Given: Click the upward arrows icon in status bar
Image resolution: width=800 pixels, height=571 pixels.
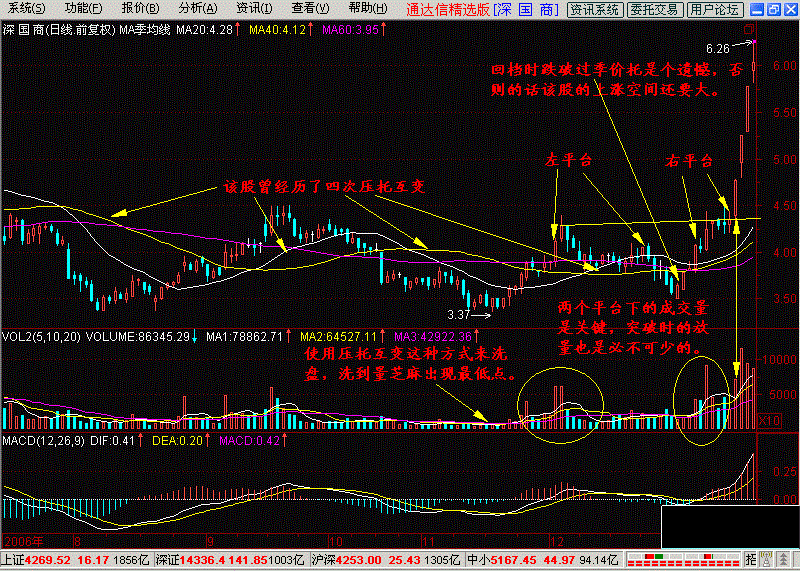Looking at the screenshot, I should coord(782,559).
